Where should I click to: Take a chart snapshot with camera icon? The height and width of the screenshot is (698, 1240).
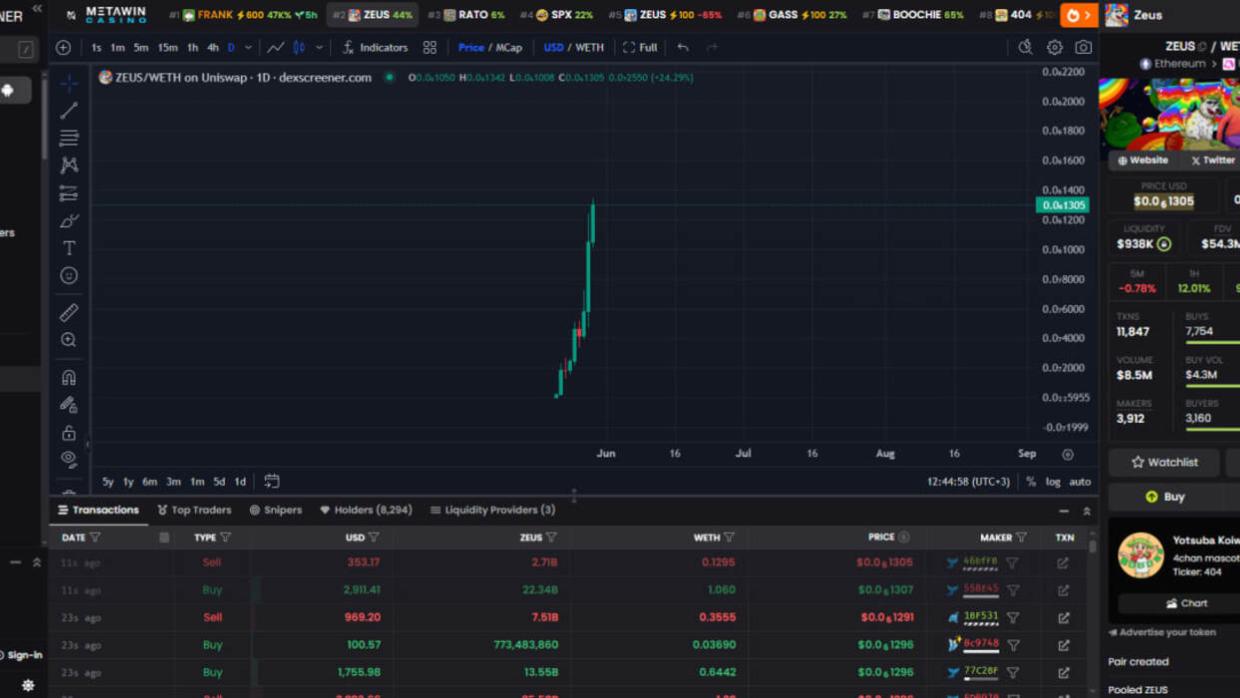(1083, 47)
